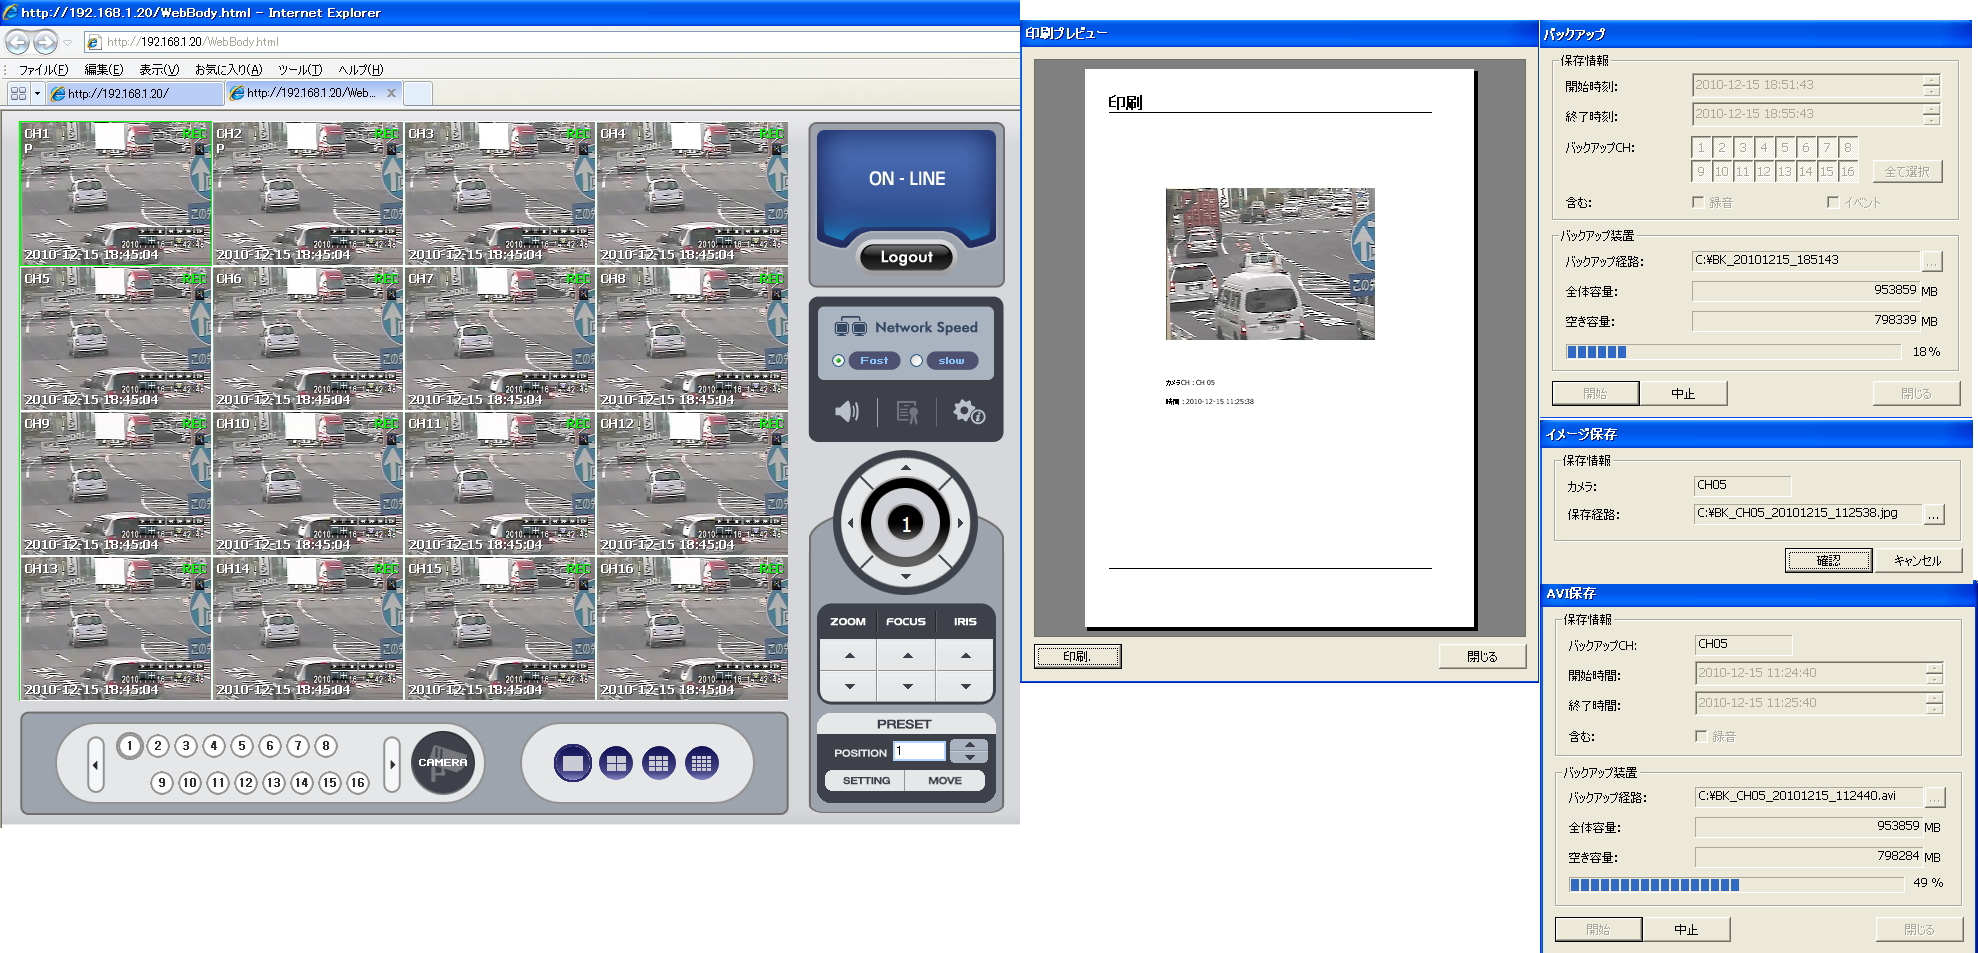
Task: Open the 表示(V) menu
Action: click(x=159, y=69)
